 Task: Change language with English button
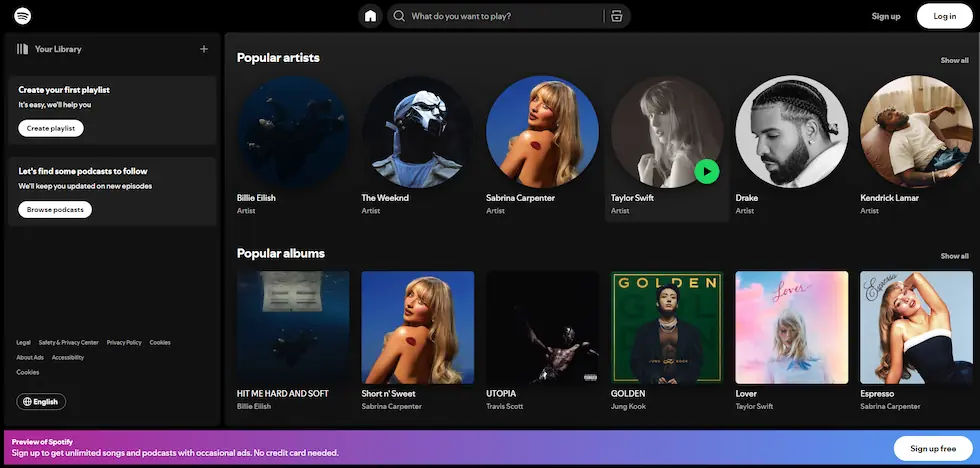coord(41,402)
